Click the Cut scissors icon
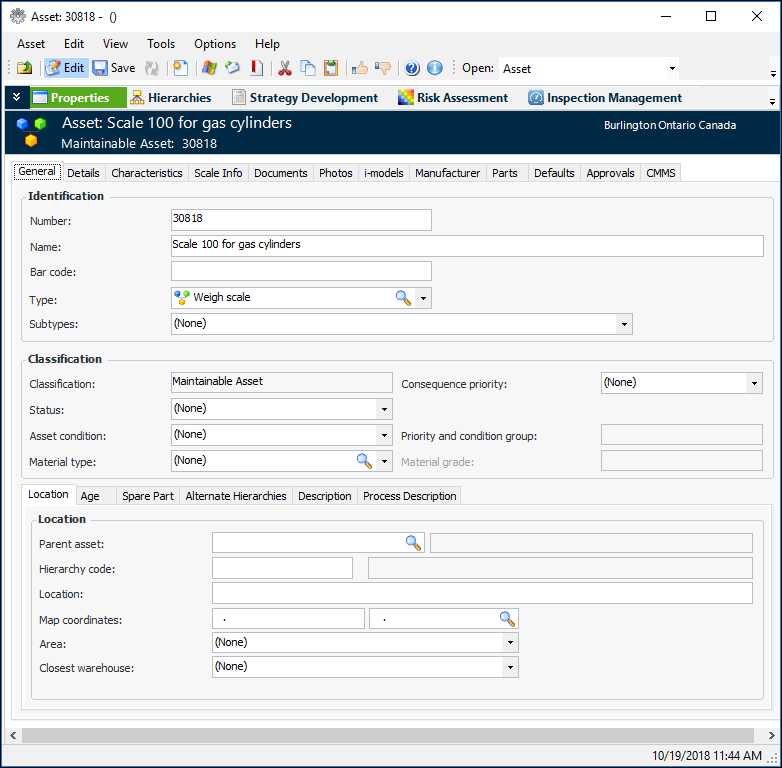782x768 pixels. coord(284,68)
